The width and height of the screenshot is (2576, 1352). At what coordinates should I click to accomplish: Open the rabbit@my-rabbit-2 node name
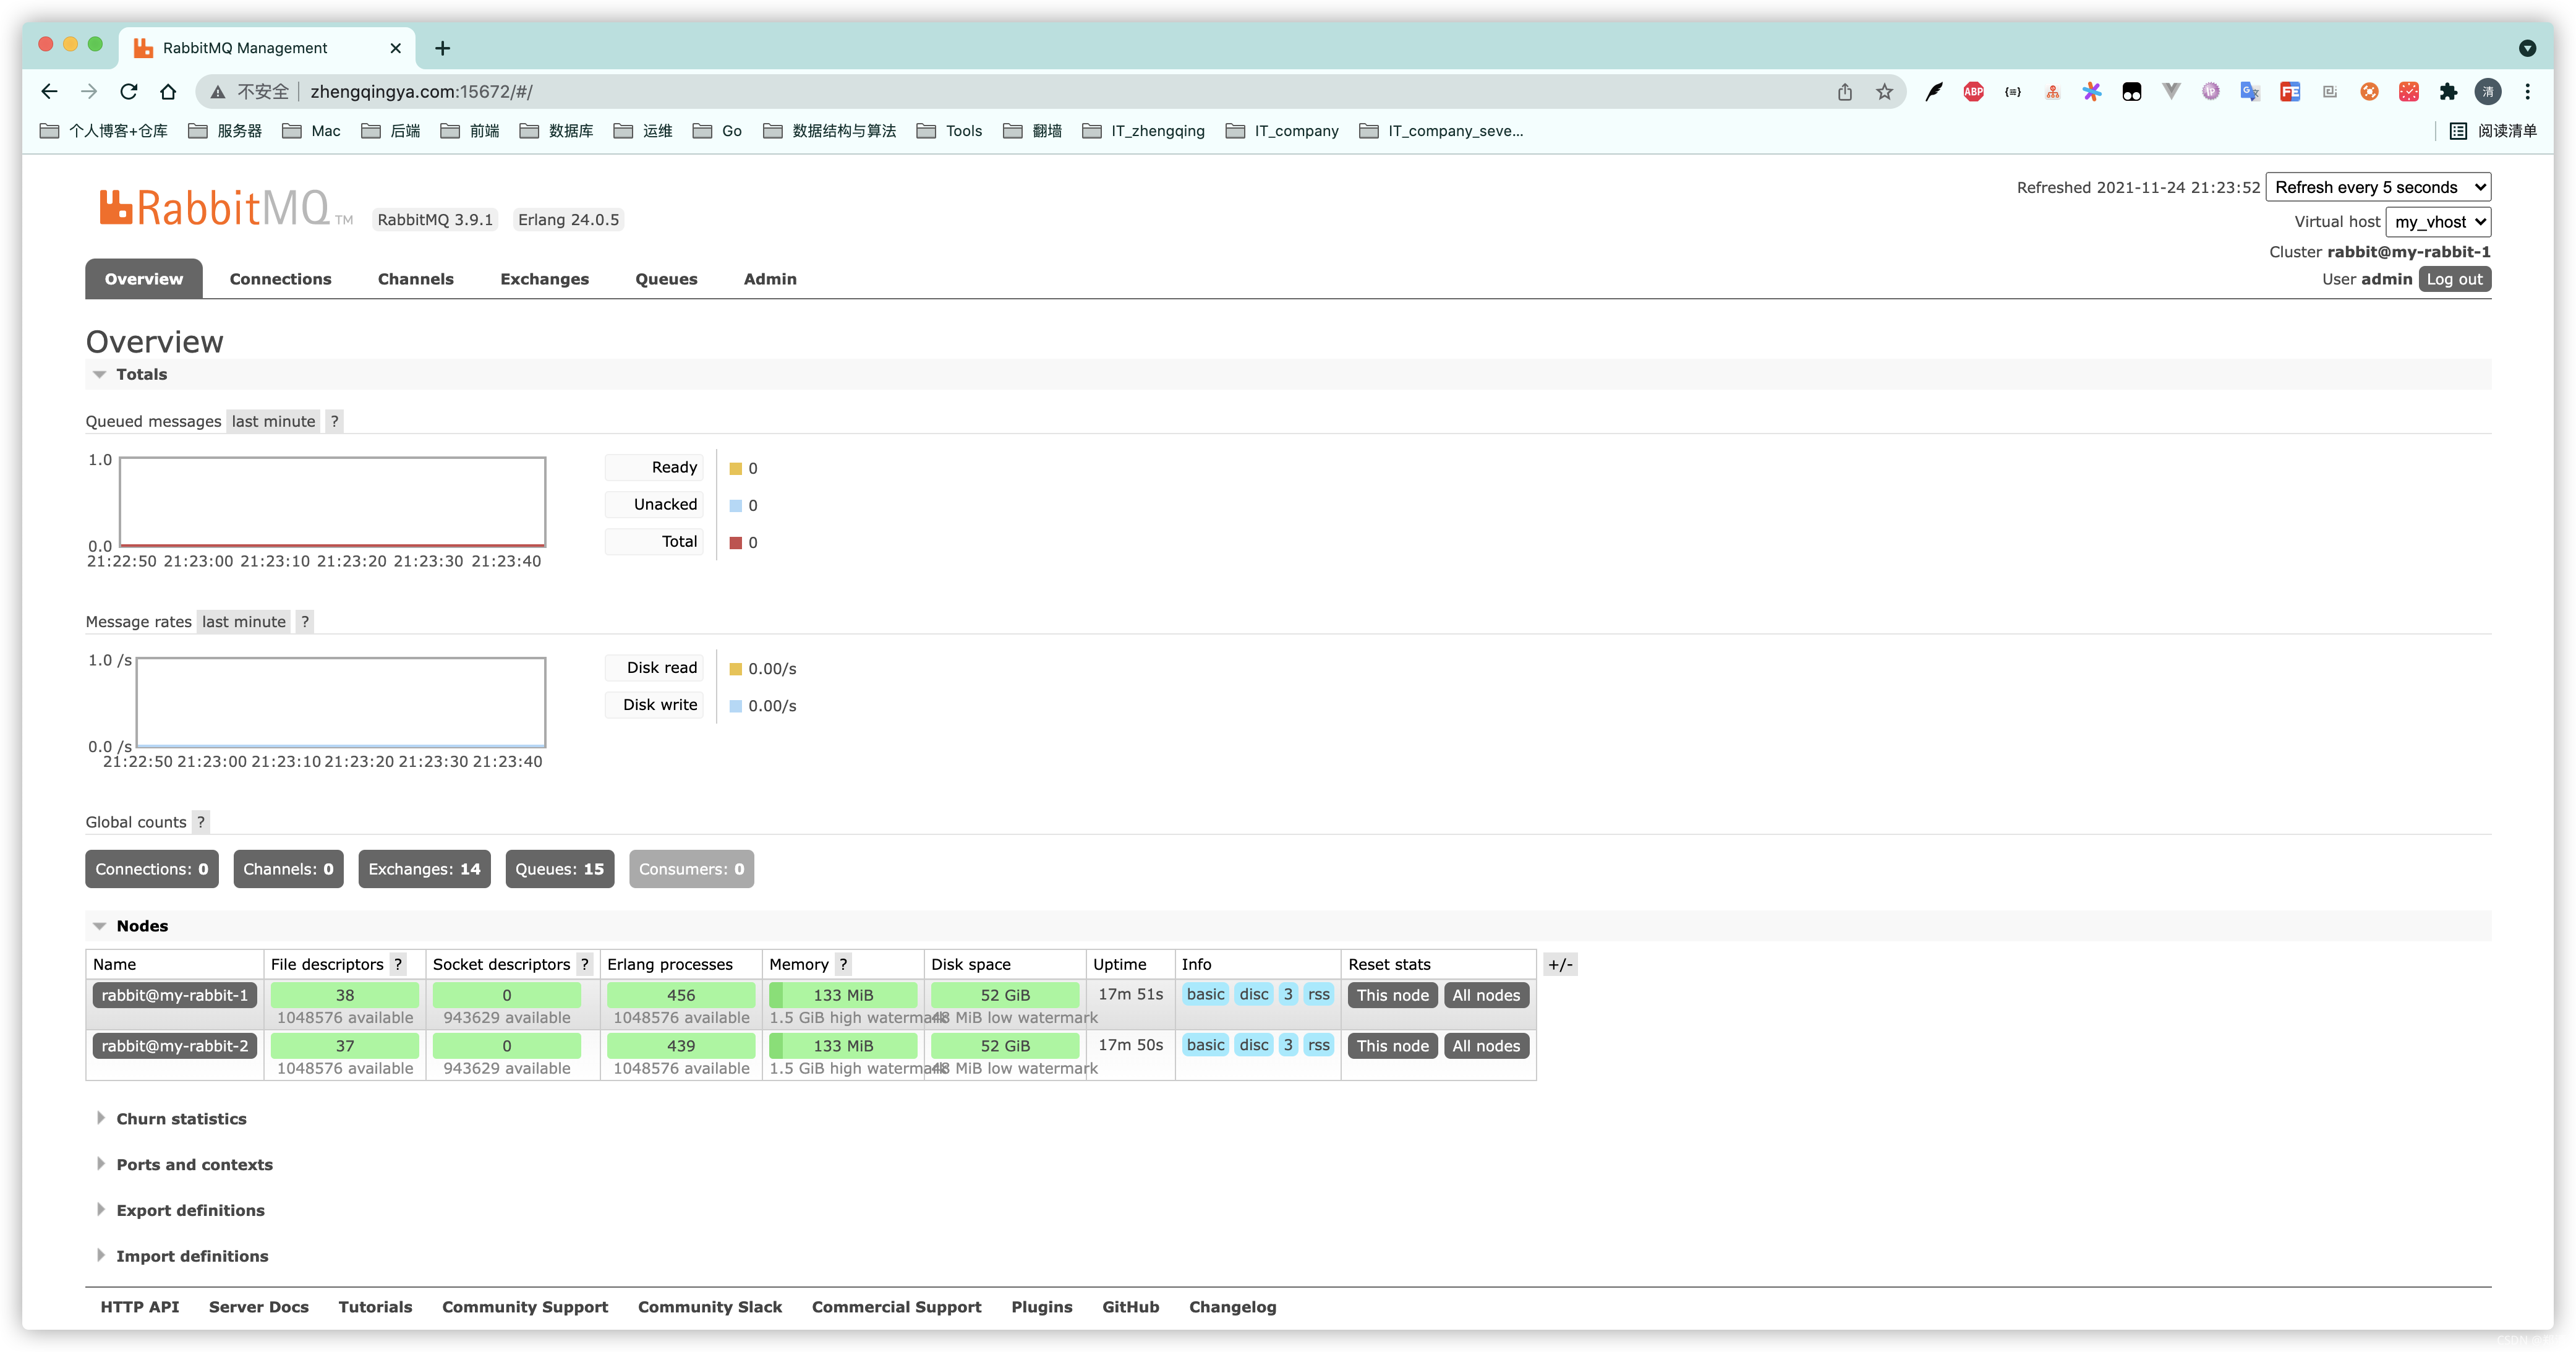175,1047
